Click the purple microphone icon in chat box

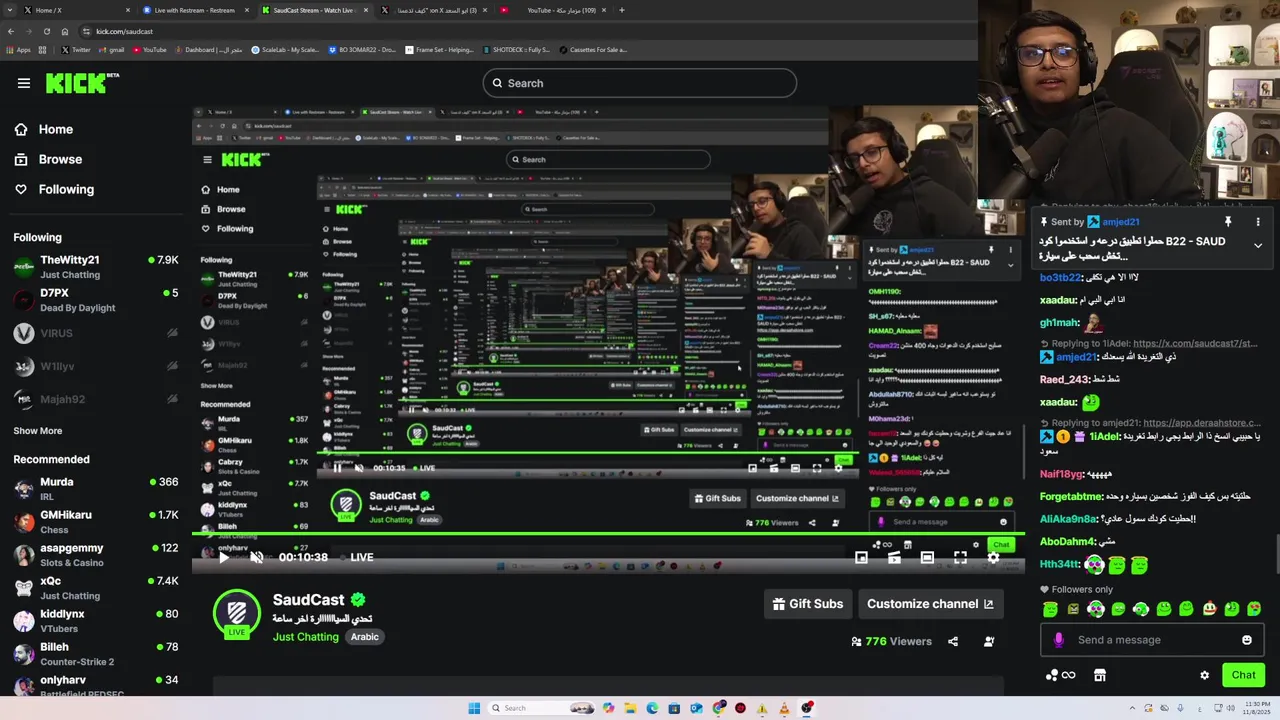(1059, 640)
